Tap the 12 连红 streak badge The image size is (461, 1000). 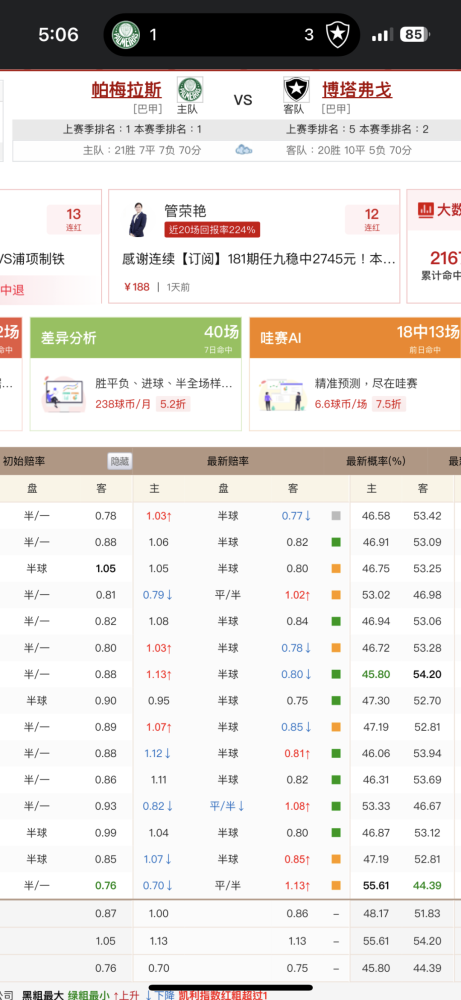pos(372,219)
